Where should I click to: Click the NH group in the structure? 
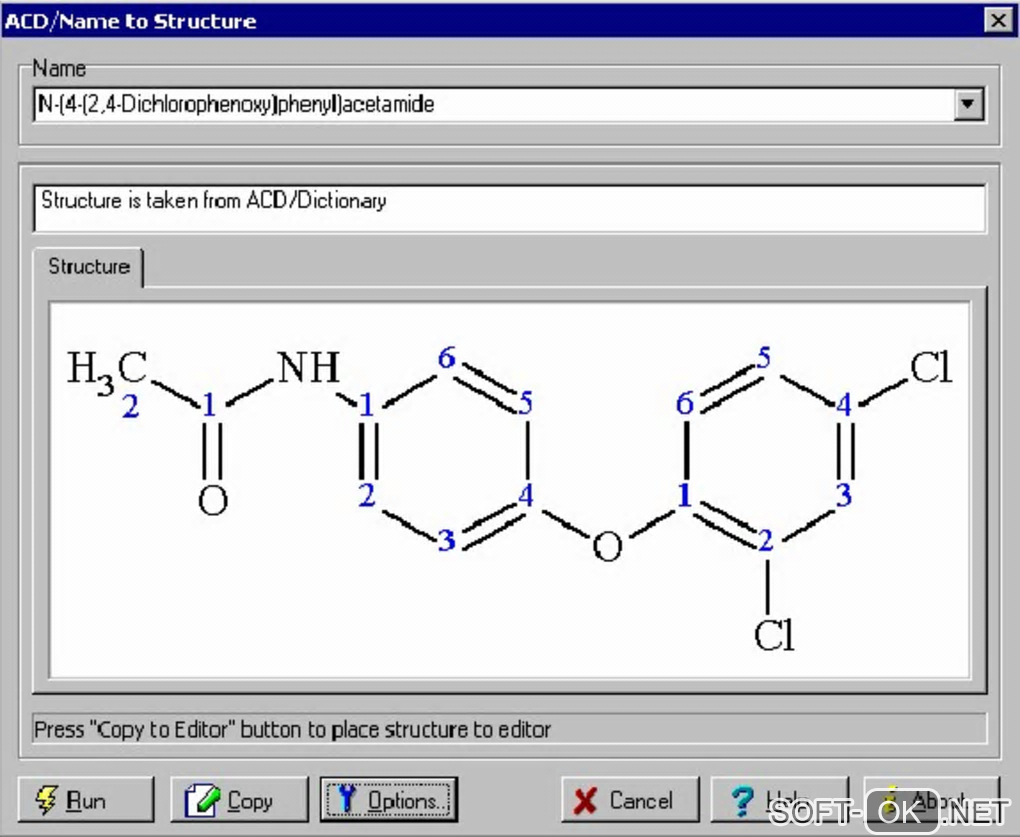pos(308,367)
